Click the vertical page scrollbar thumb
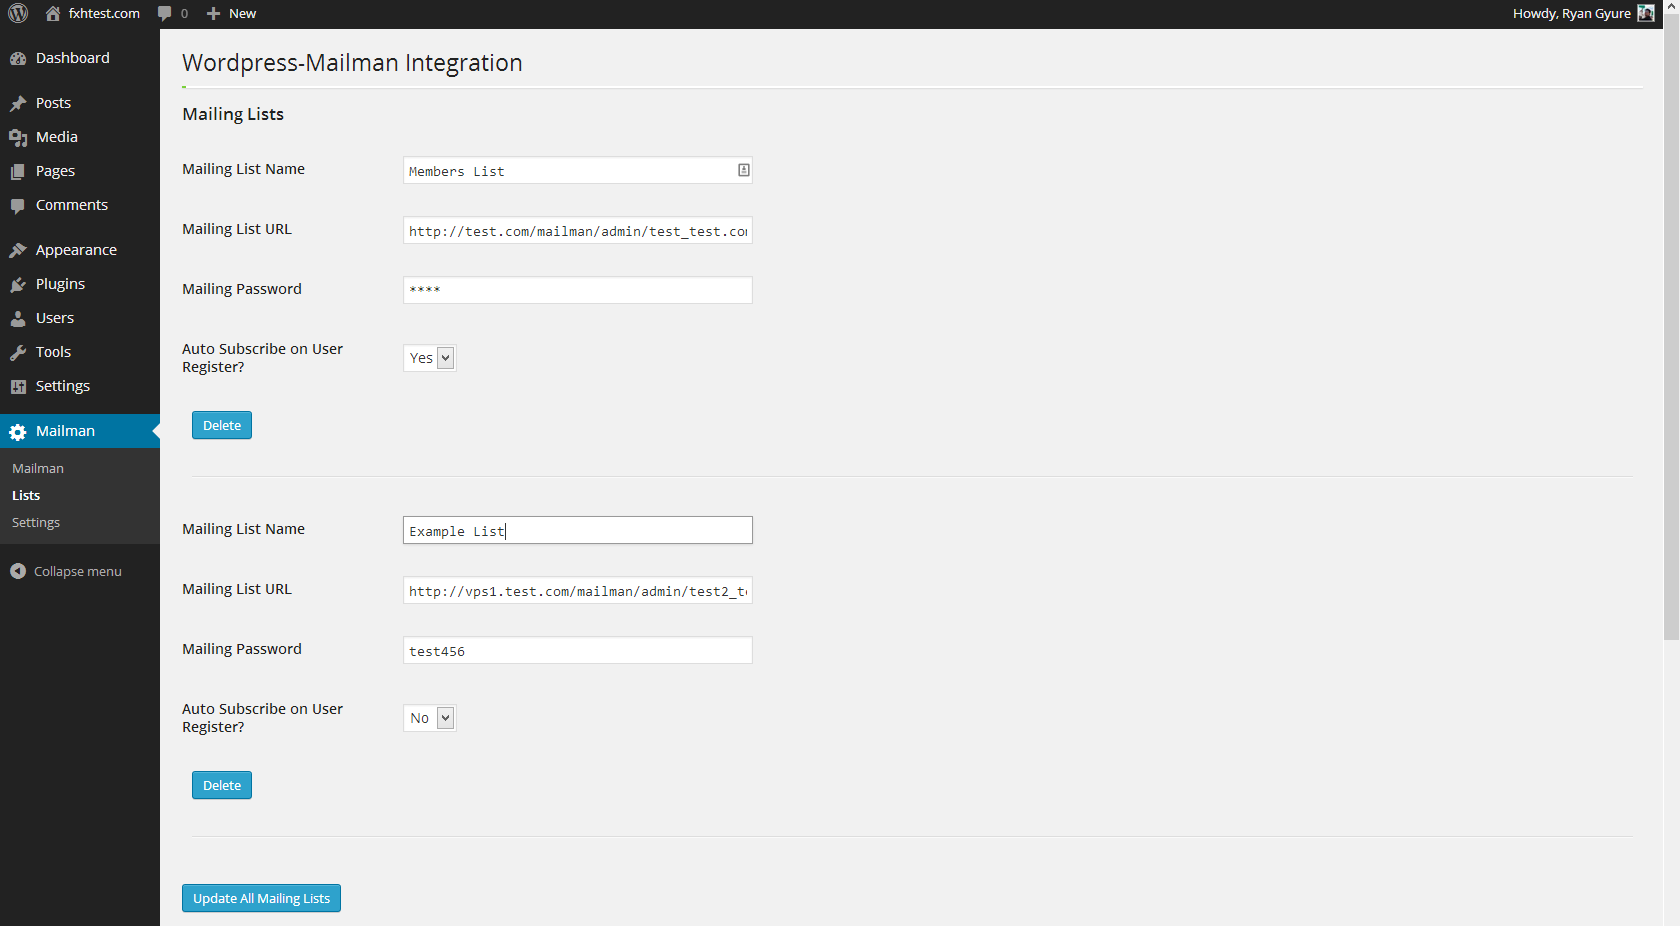This screenshot has height=926, width=1680. tap(1672, 327)
